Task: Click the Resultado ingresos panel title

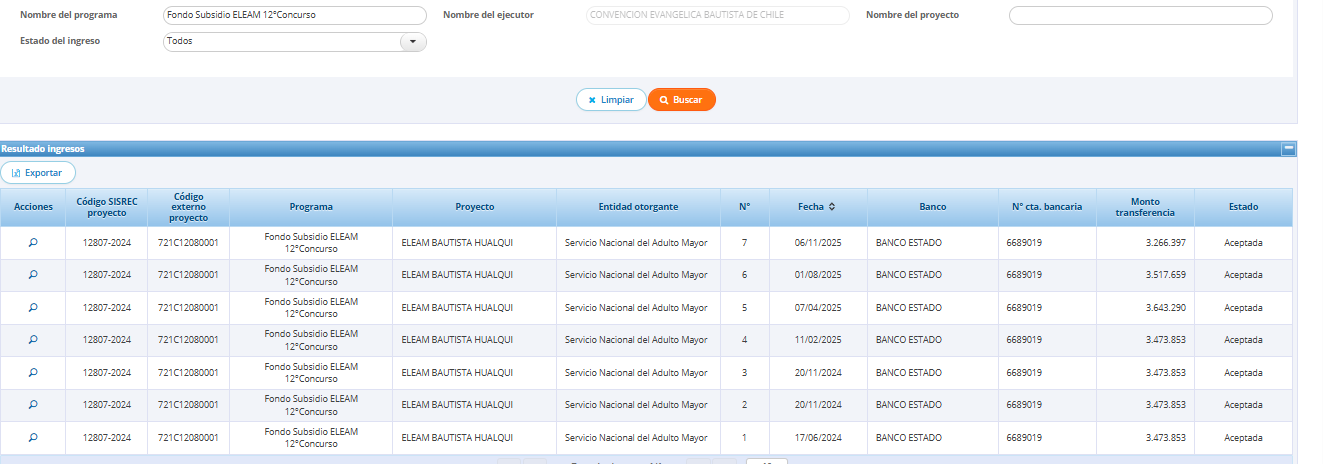Action: click(43, 149)
